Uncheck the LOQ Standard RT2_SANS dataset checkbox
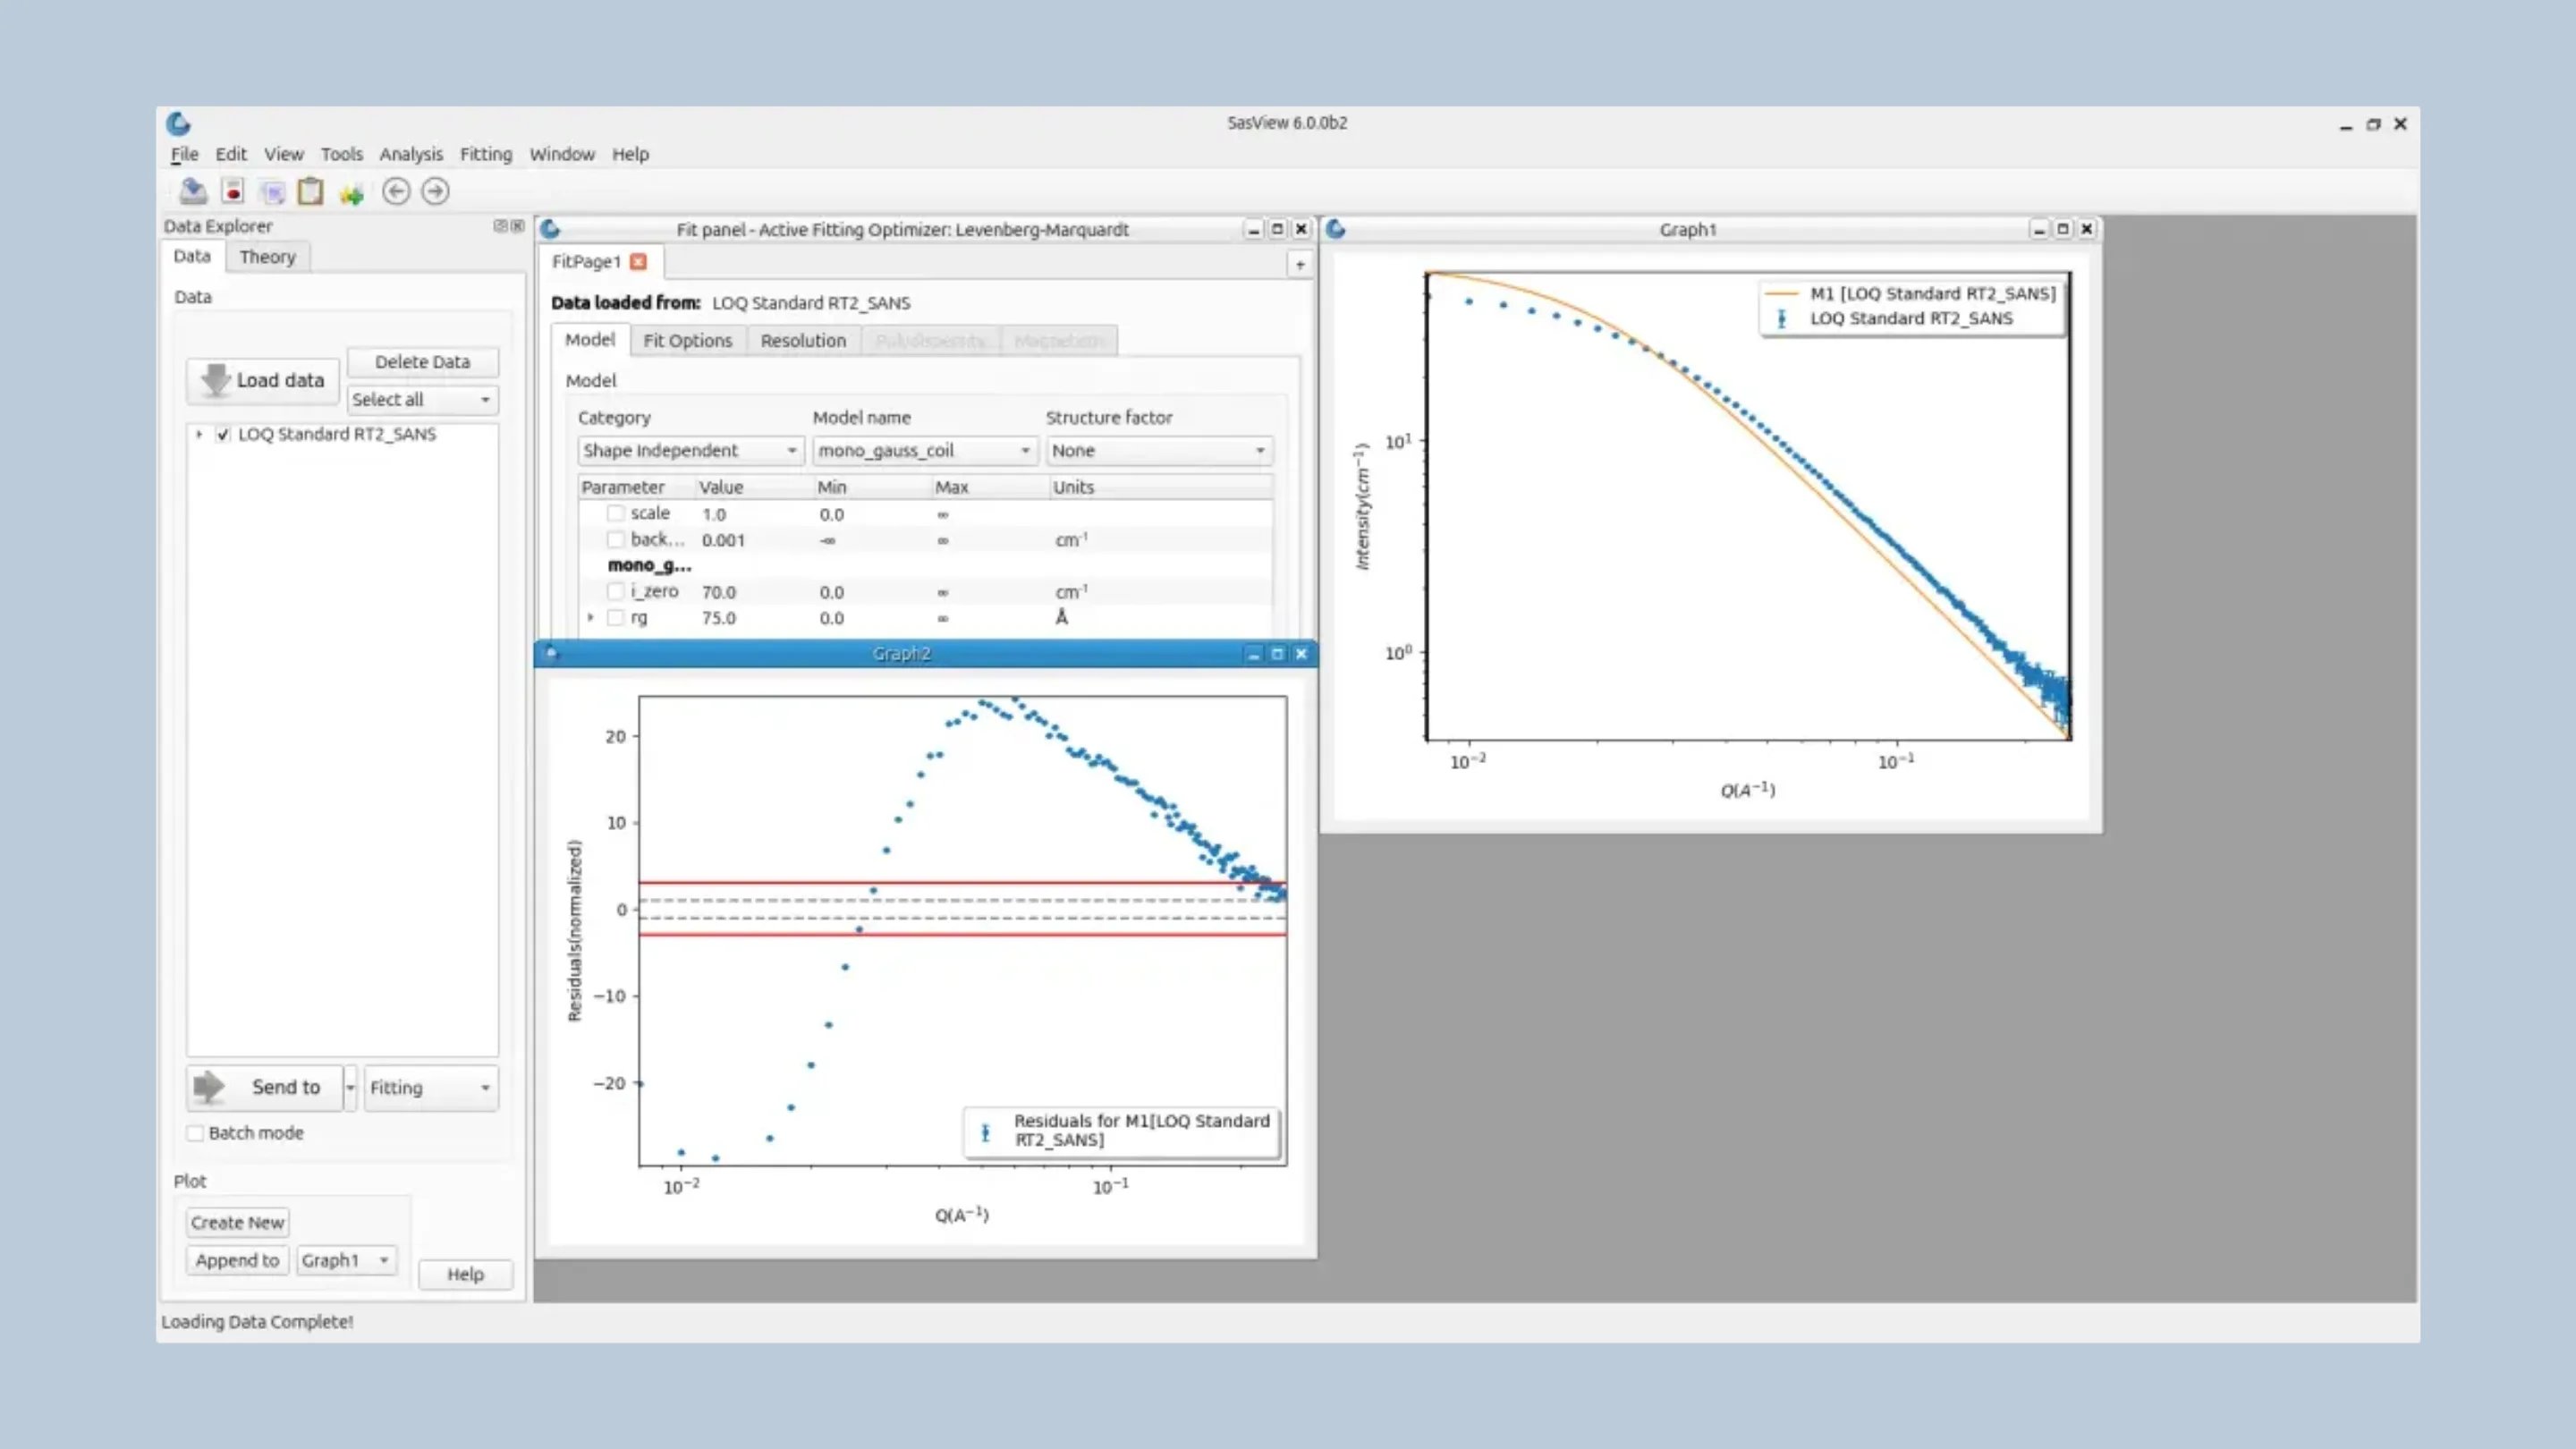 pos(223,434)
